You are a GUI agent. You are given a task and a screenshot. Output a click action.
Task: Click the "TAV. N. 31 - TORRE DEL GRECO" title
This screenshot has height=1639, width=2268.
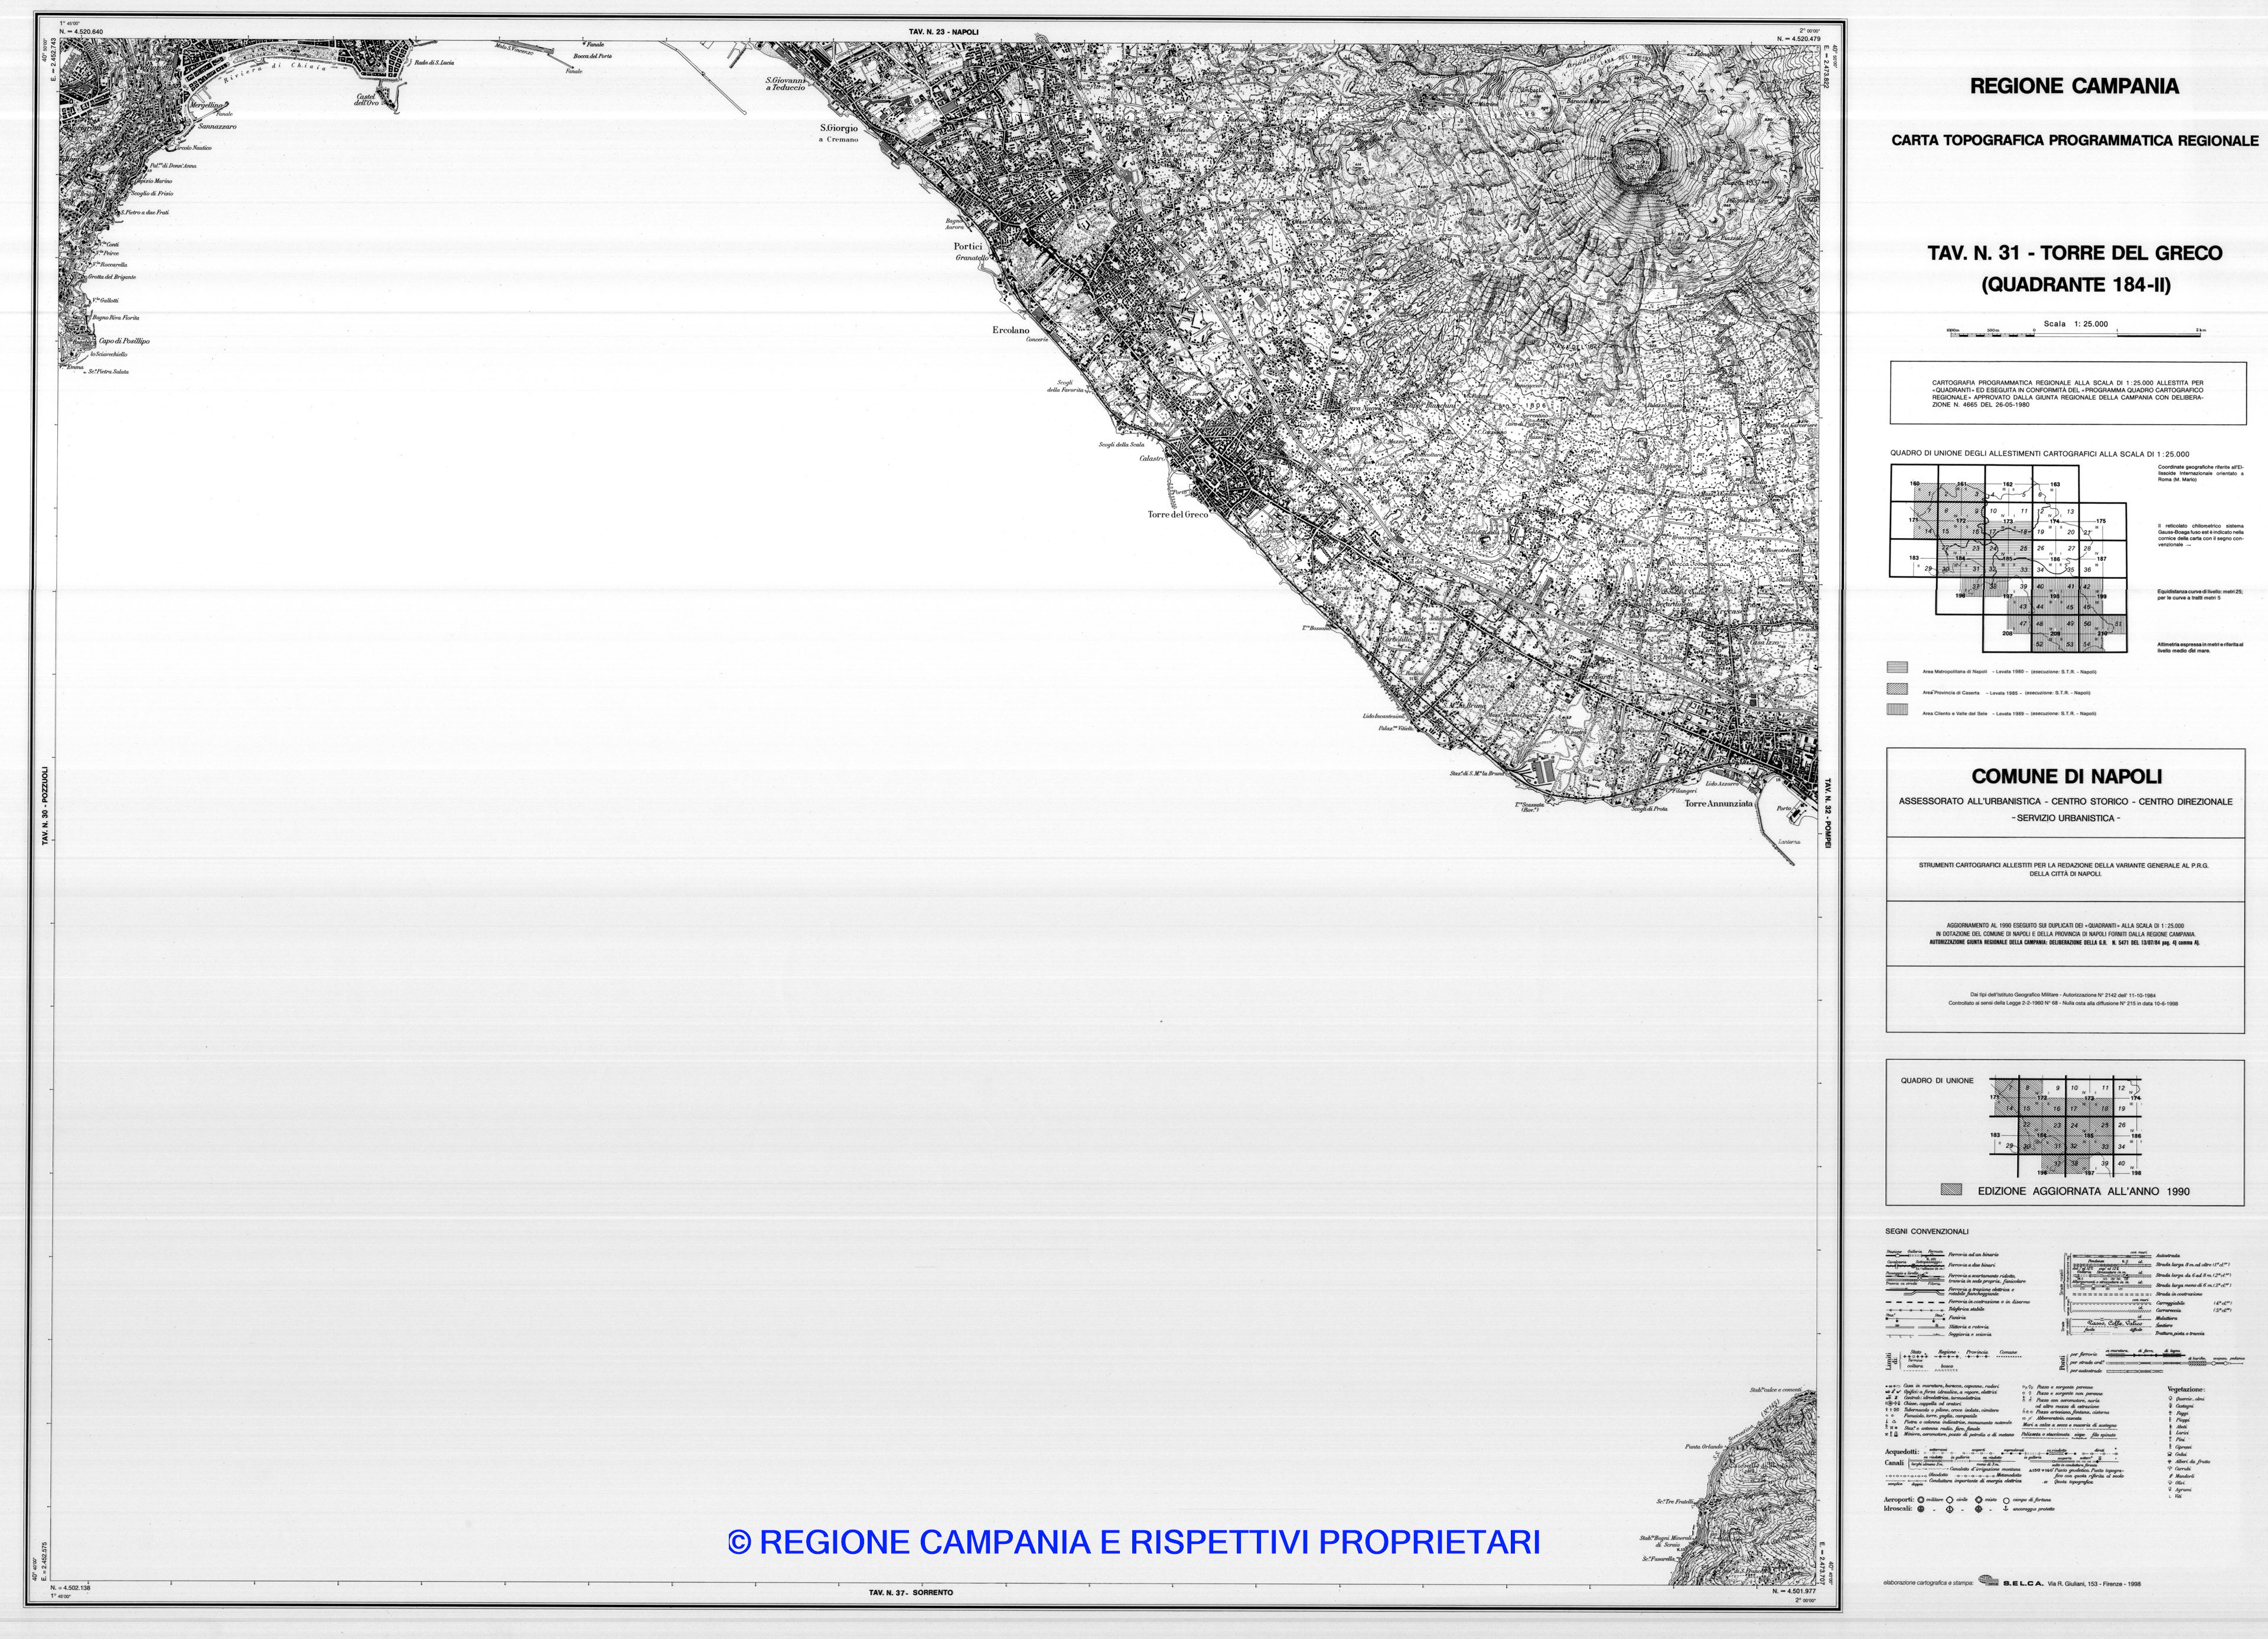pos(2075,253)
